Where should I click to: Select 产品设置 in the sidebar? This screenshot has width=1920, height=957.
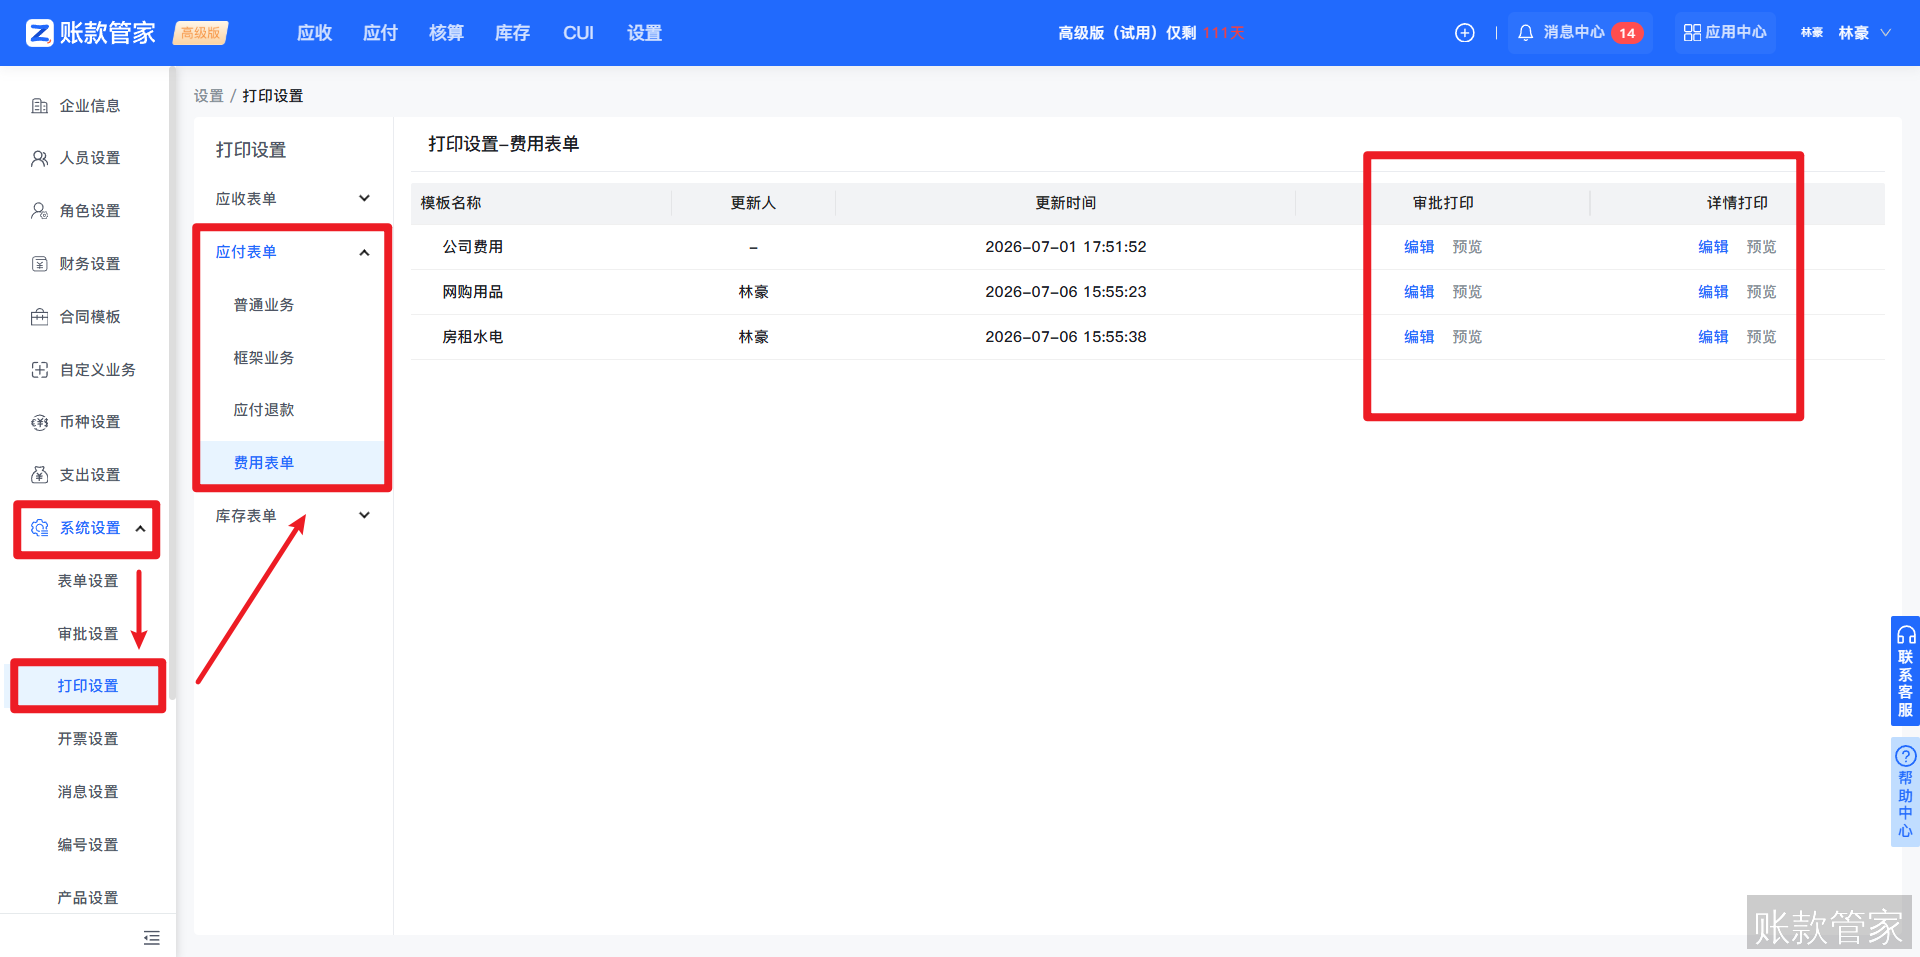(88, 898)
